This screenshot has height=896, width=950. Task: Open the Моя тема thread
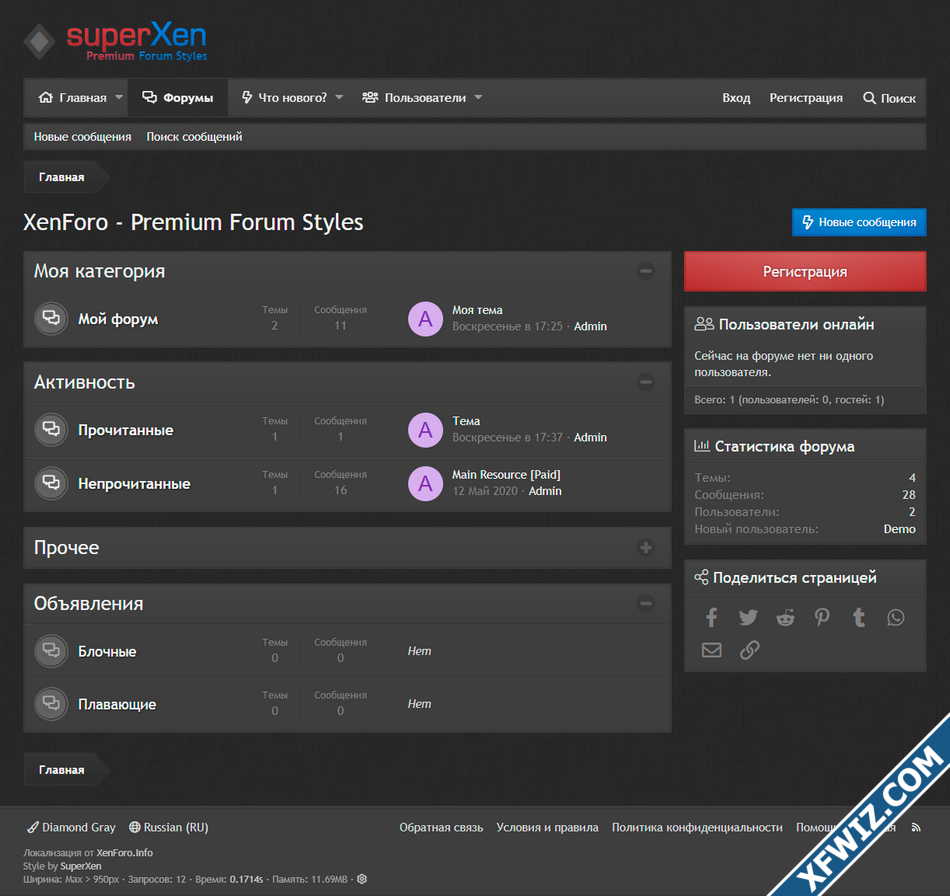point(477,310)
